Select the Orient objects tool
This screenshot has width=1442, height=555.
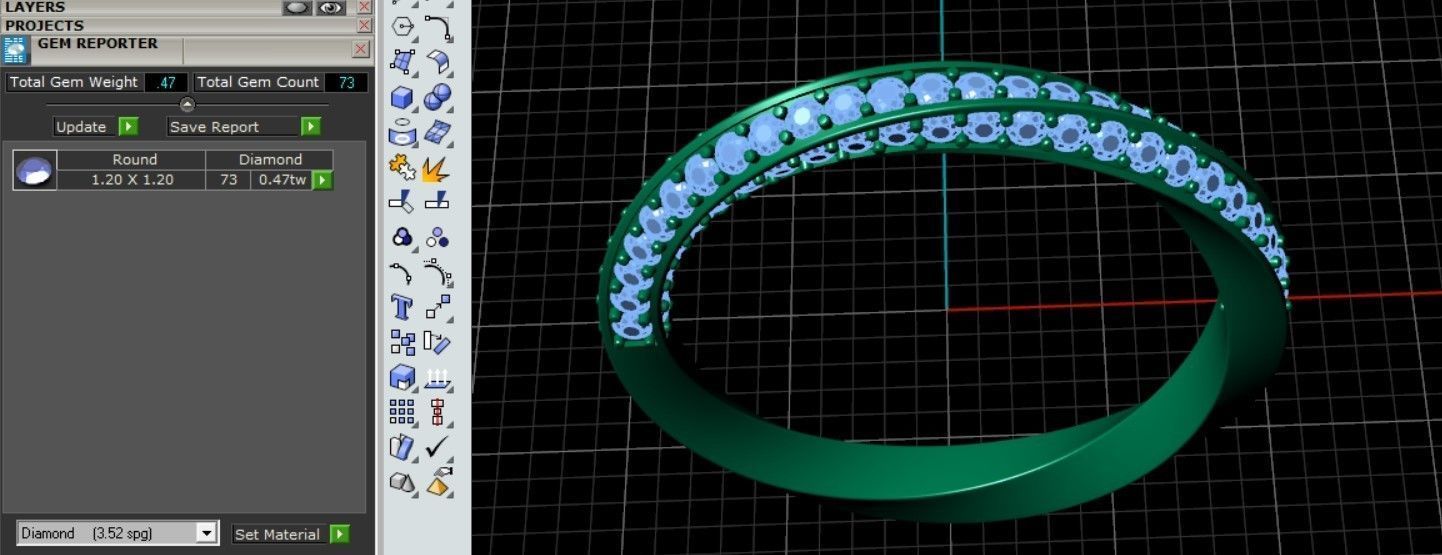click(x=437, y=342)
